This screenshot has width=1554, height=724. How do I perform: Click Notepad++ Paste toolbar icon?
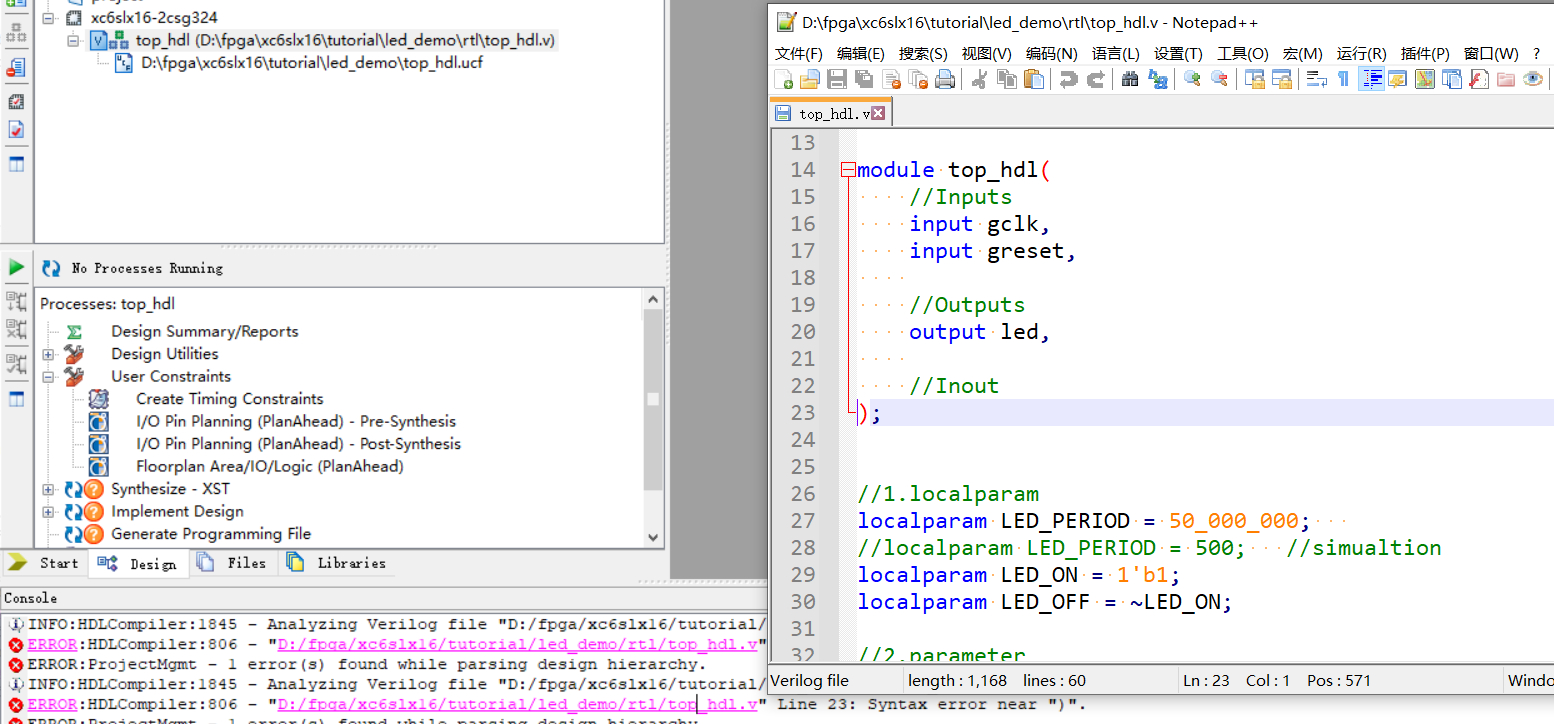click(1034, 80)
